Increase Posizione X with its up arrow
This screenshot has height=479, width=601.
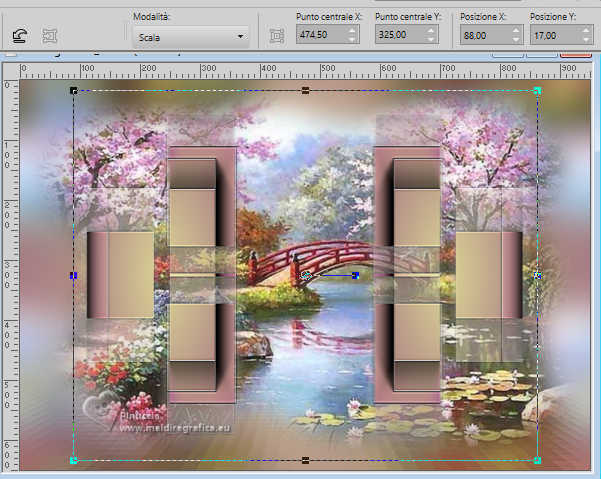pyautogui.click(x=516, y=31)
